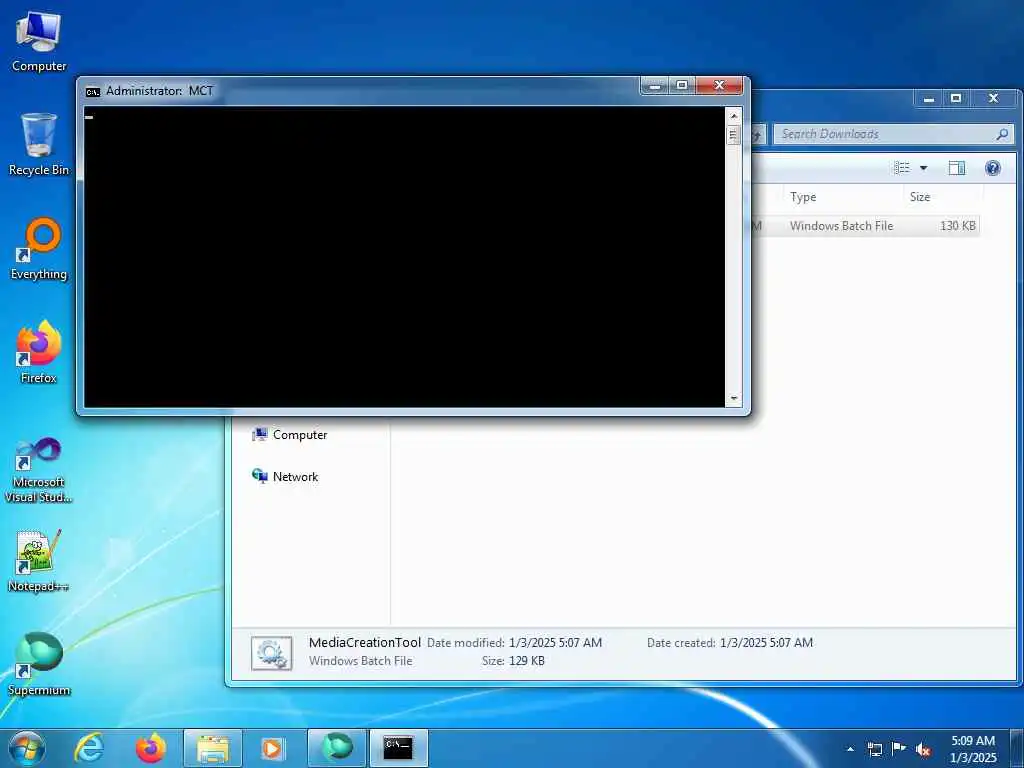Show hidden tray icons arrow
The height and width of the screenshot is (768, 1024).
point(850,749)
